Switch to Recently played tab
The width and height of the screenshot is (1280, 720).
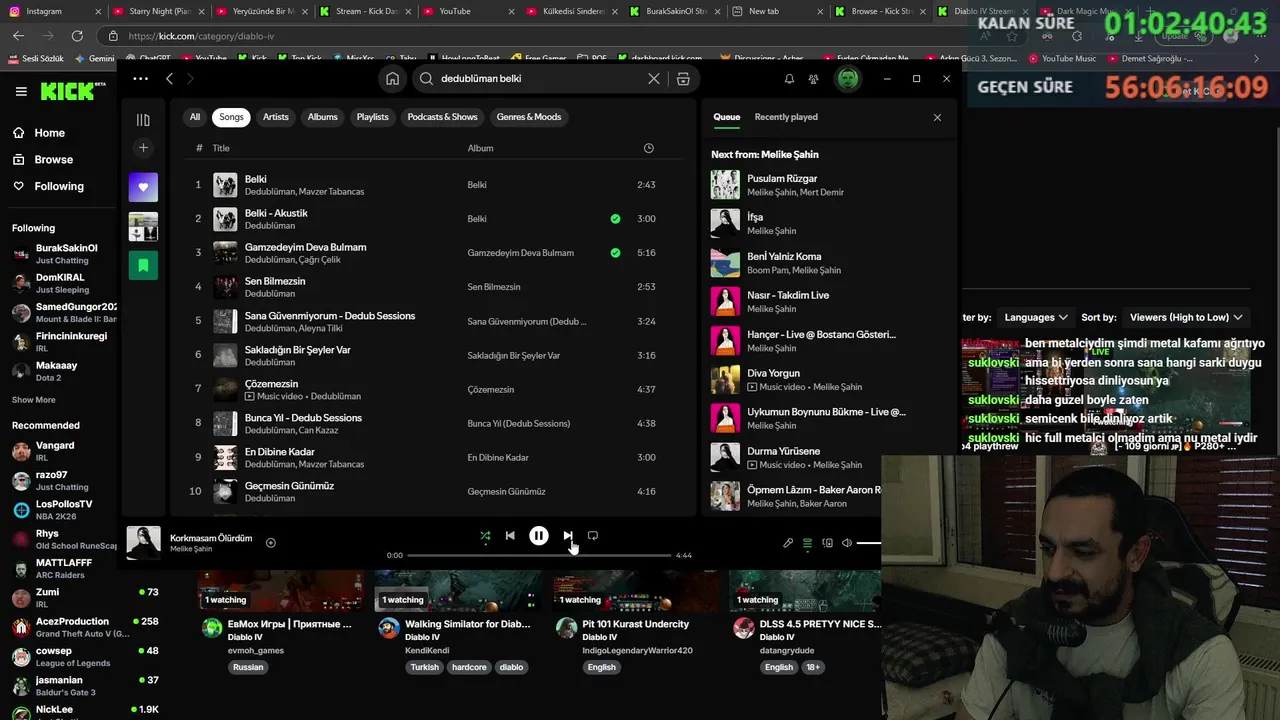pos(786,117)
